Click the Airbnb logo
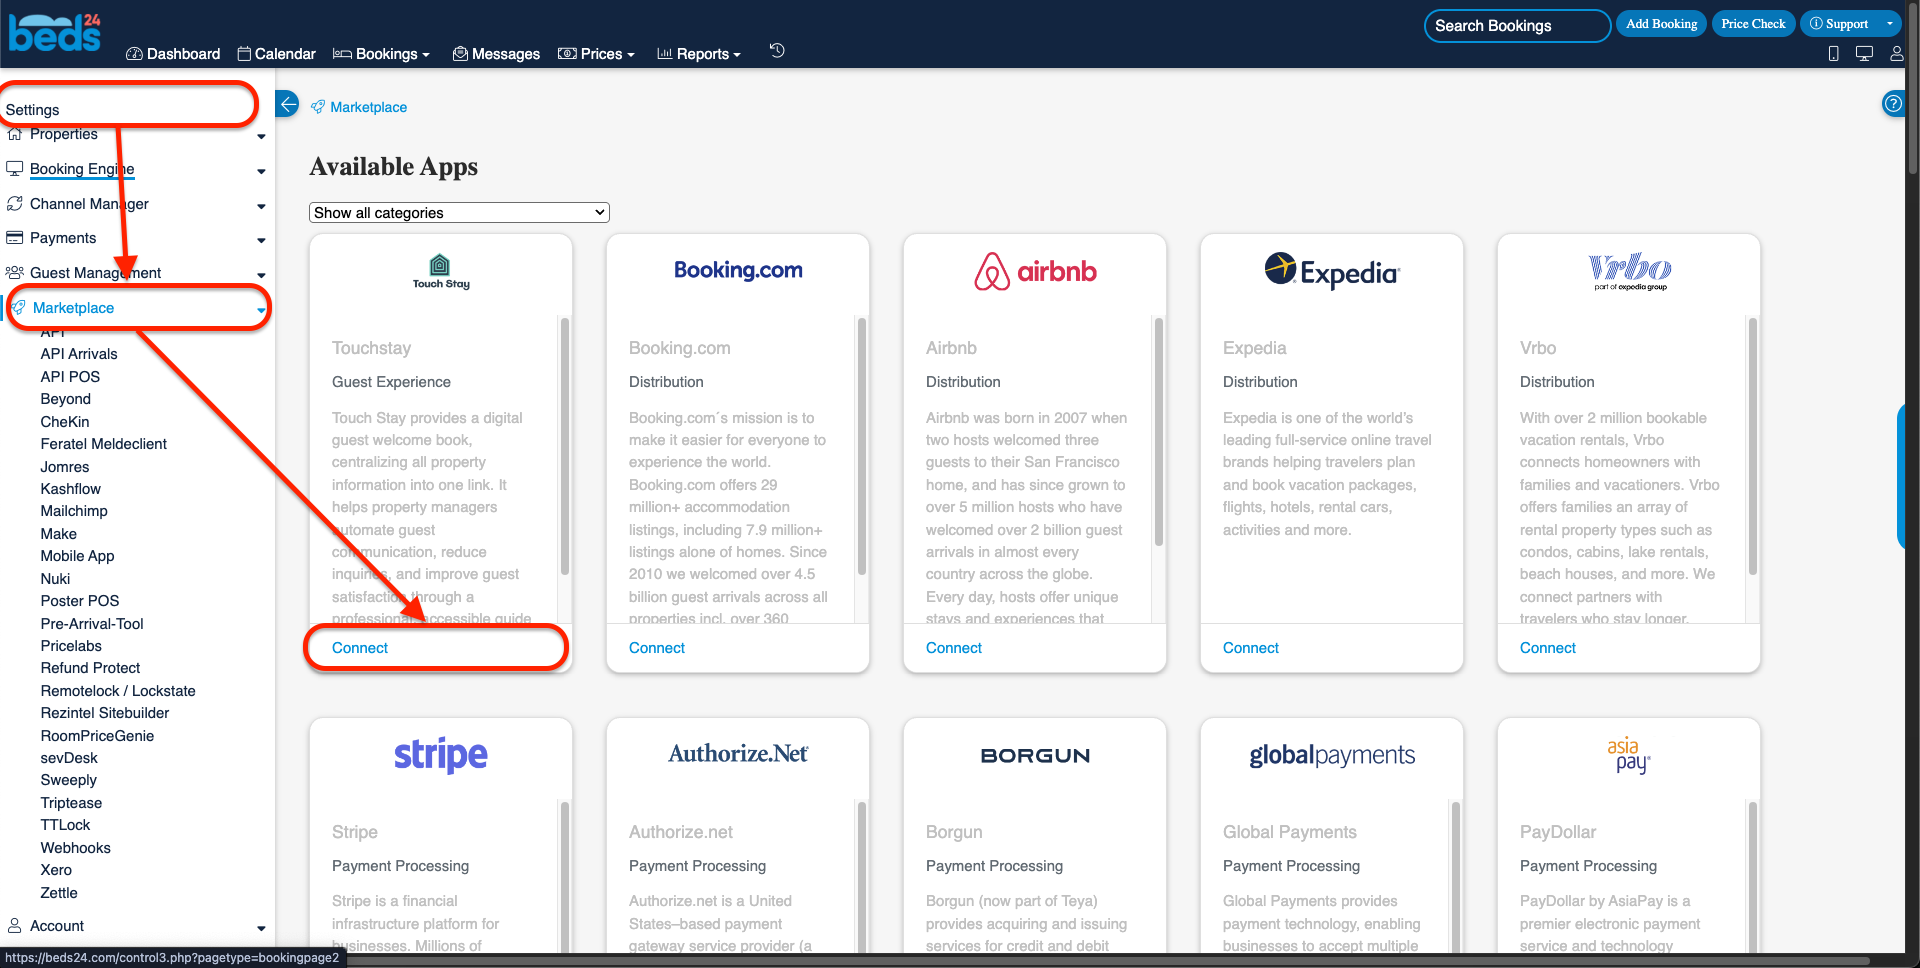Image resolution: width=1920 pixels, height=968 pixels. [1035, 271]
